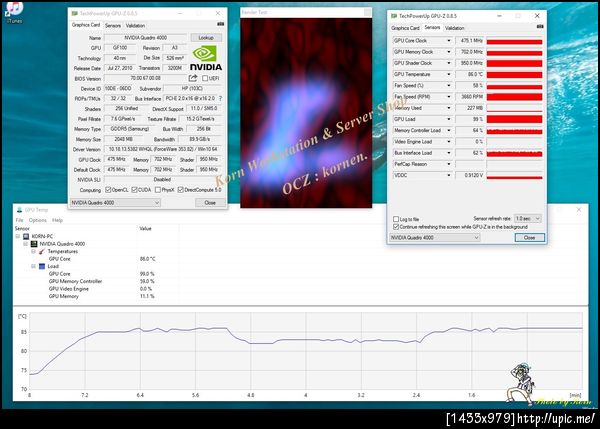Click GPU Temp app icon in title bar
Viewport: 600px width, 429px height.
(x=19, y=210)
